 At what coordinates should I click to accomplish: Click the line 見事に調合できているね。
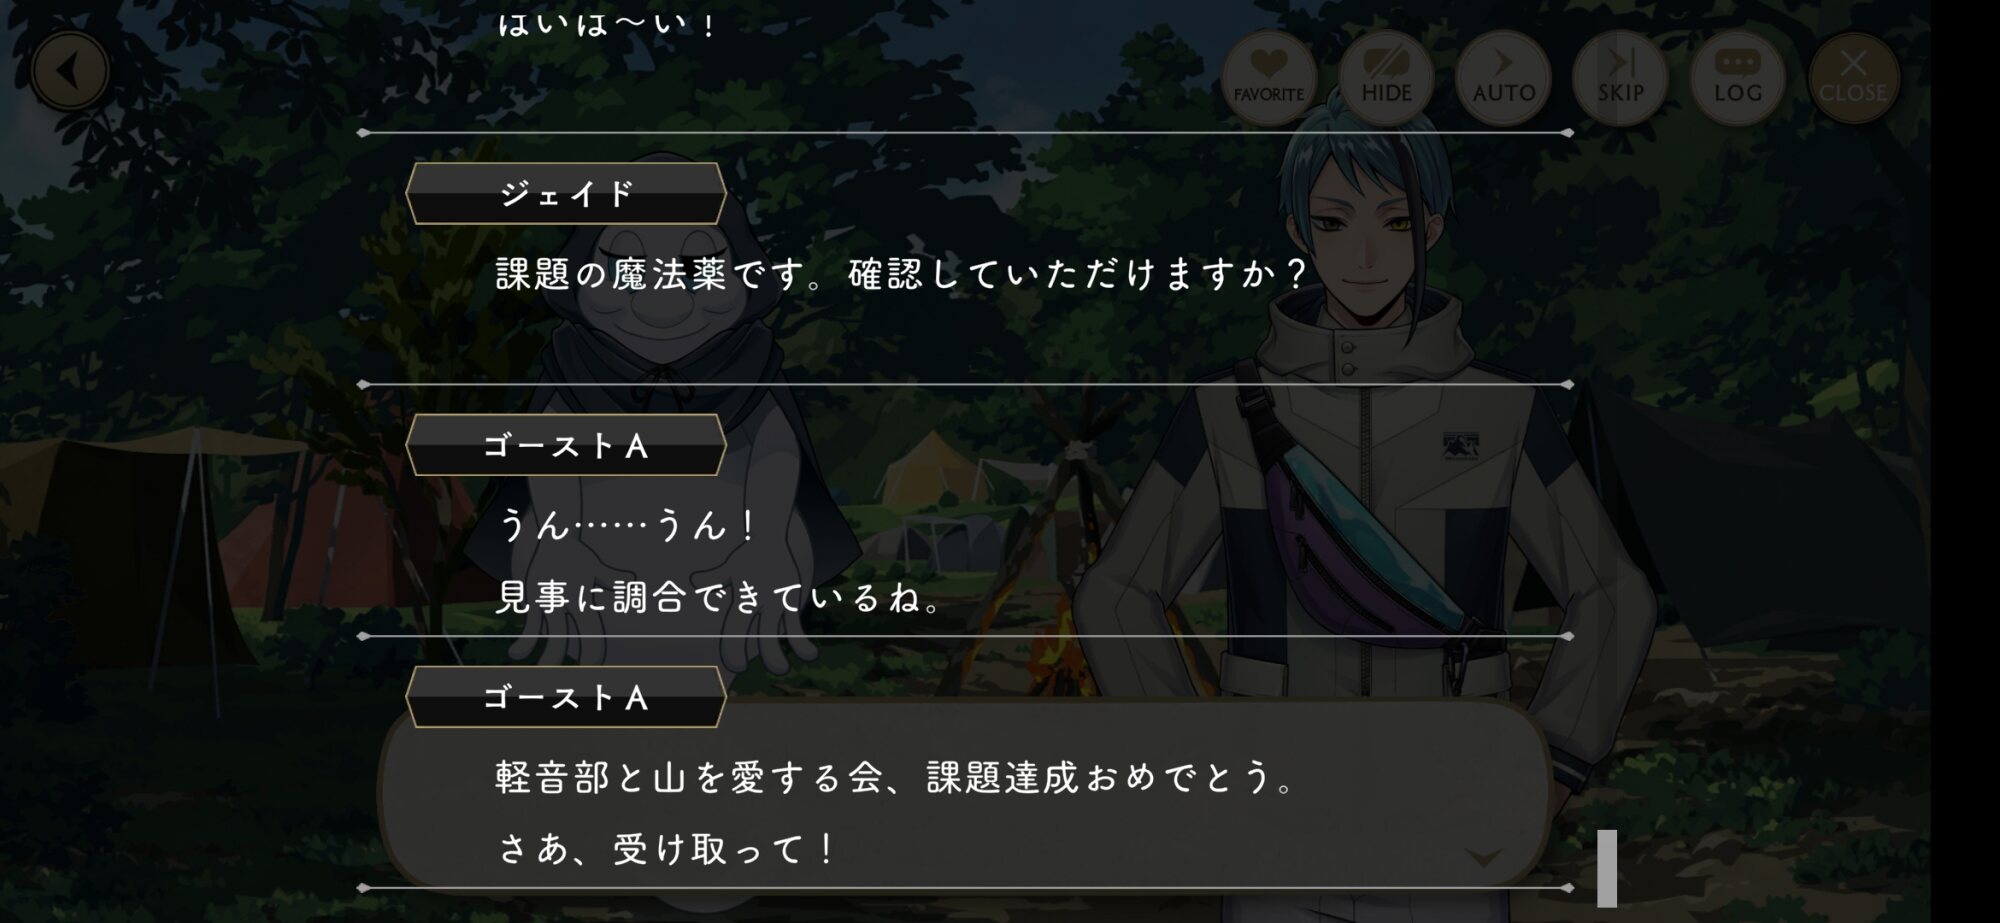click(720, 597)
